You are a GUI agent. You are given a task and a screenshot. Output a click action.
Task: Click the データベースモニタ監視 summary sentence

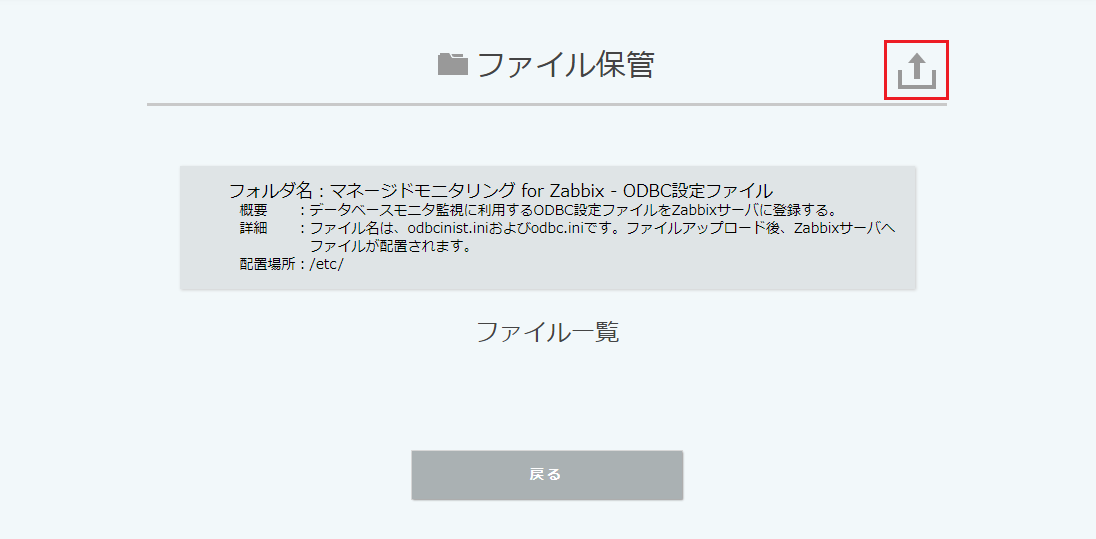(x=572, y=210)
